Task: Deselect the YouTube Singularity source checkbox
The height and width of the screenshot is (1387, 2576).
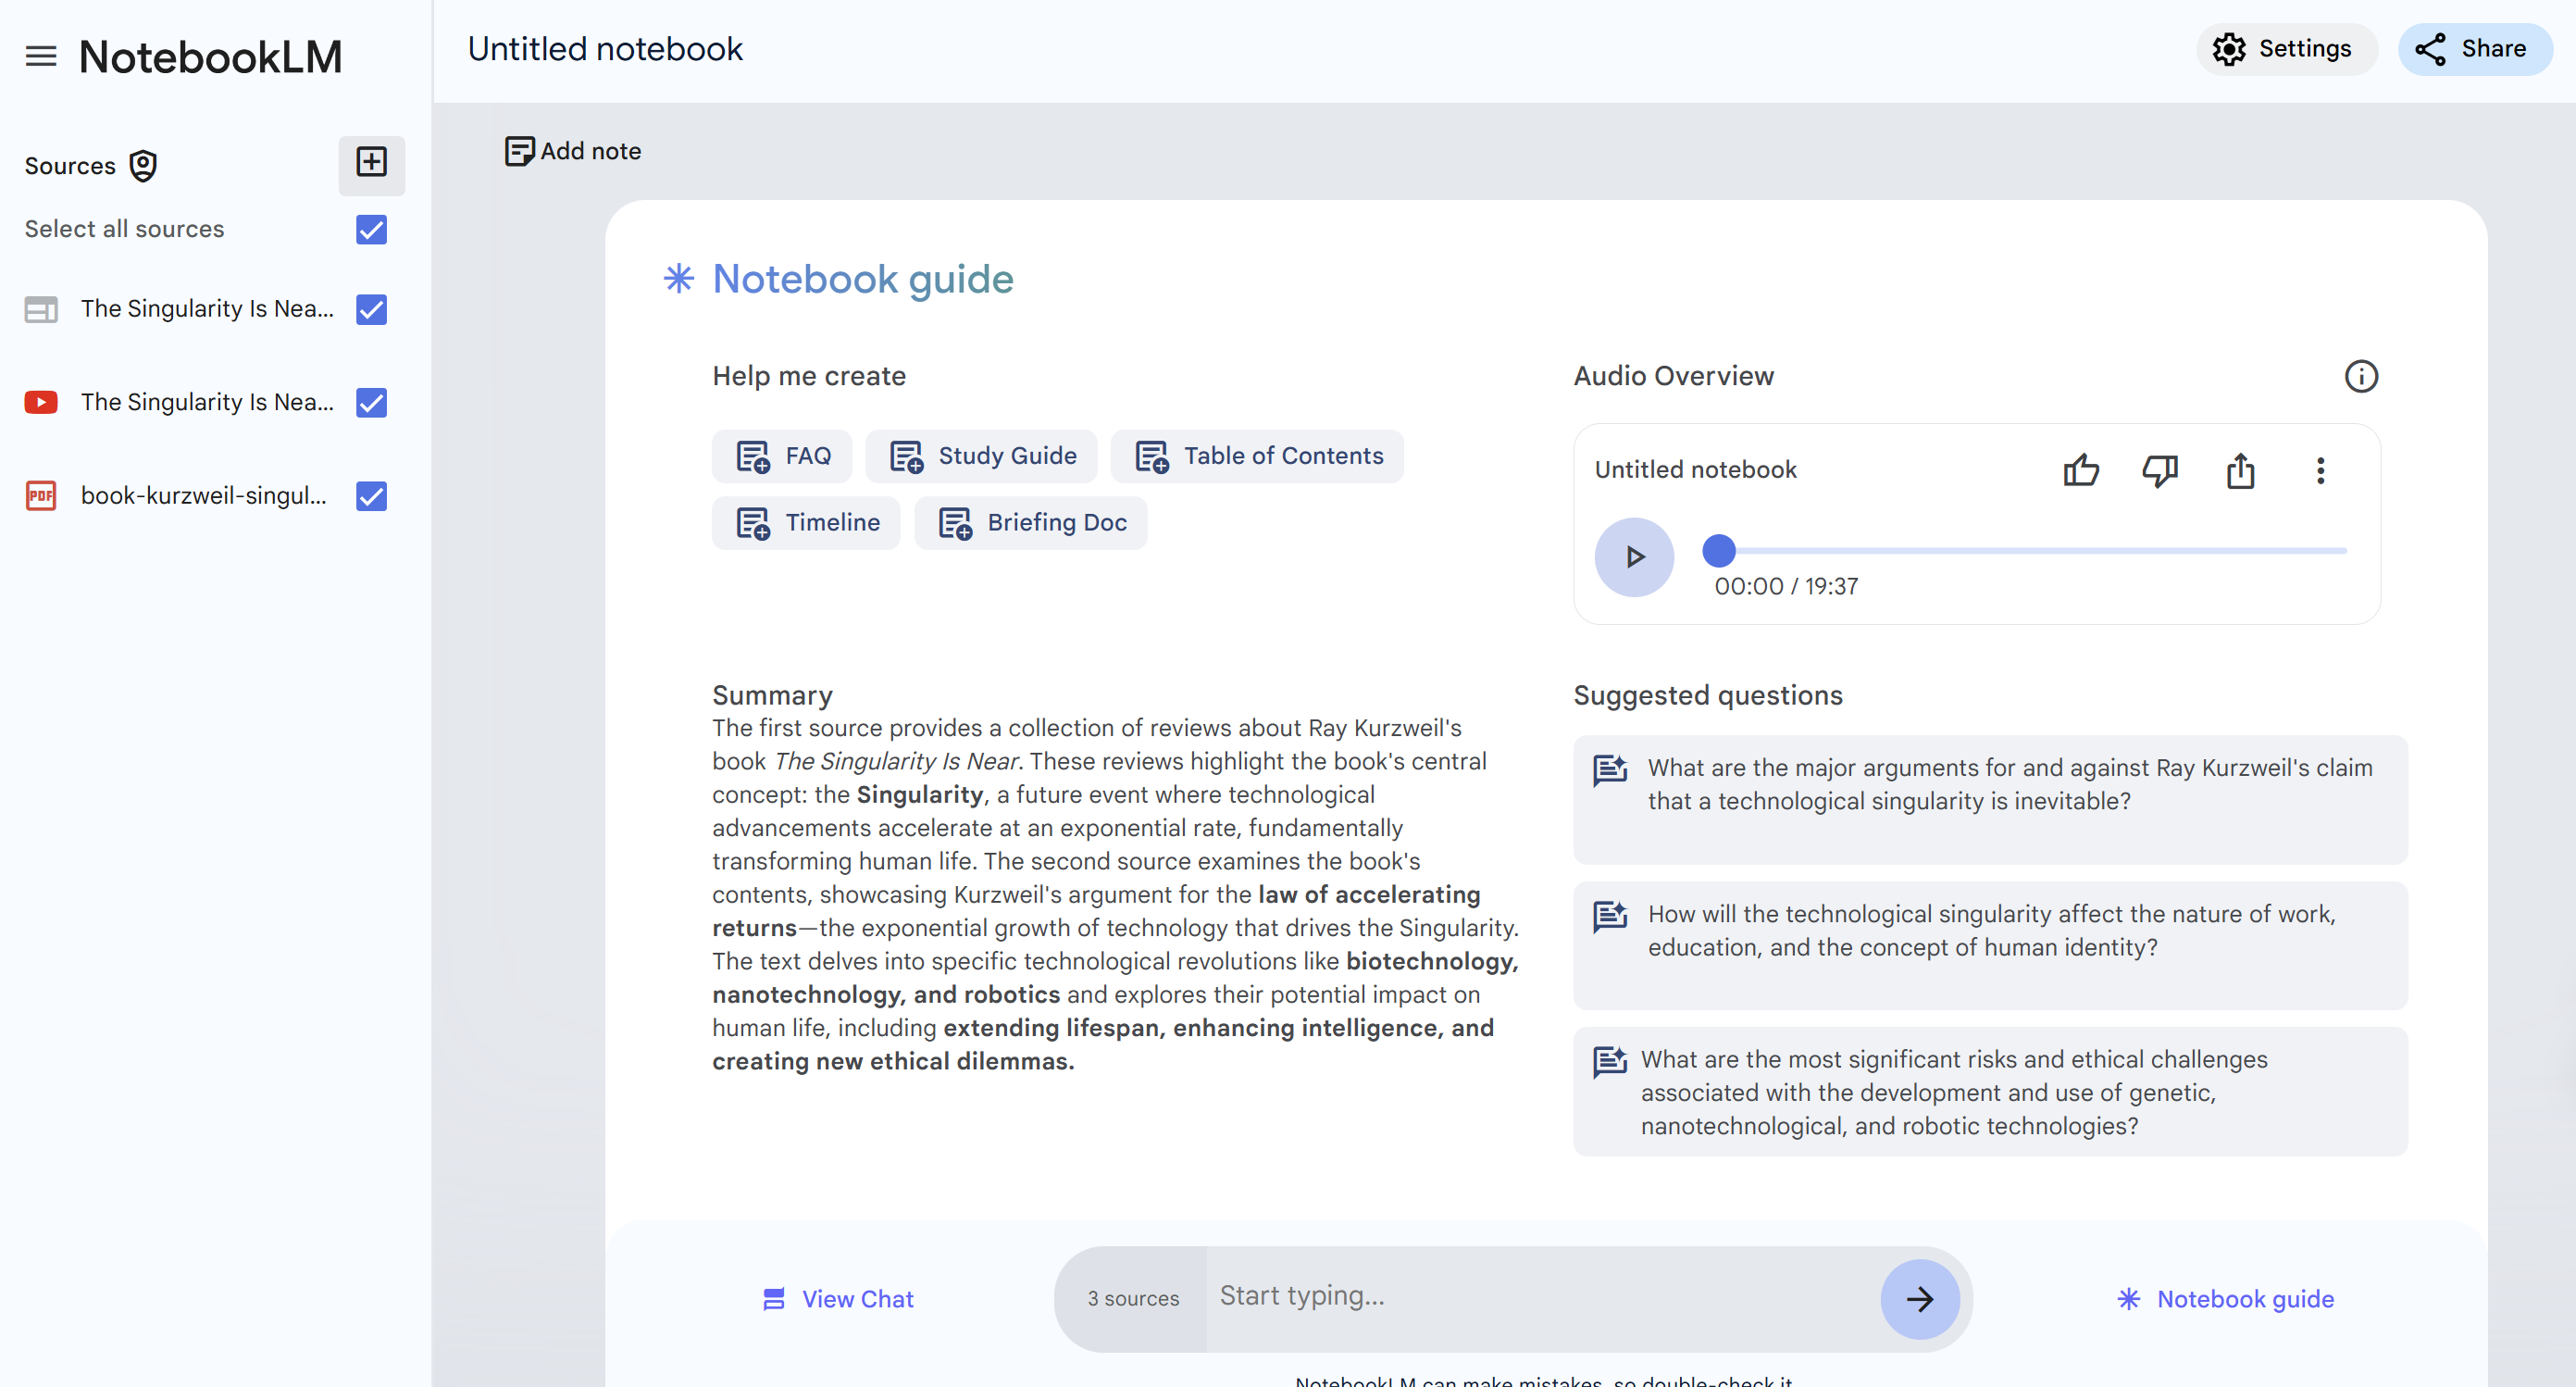Action: point(371,403)
